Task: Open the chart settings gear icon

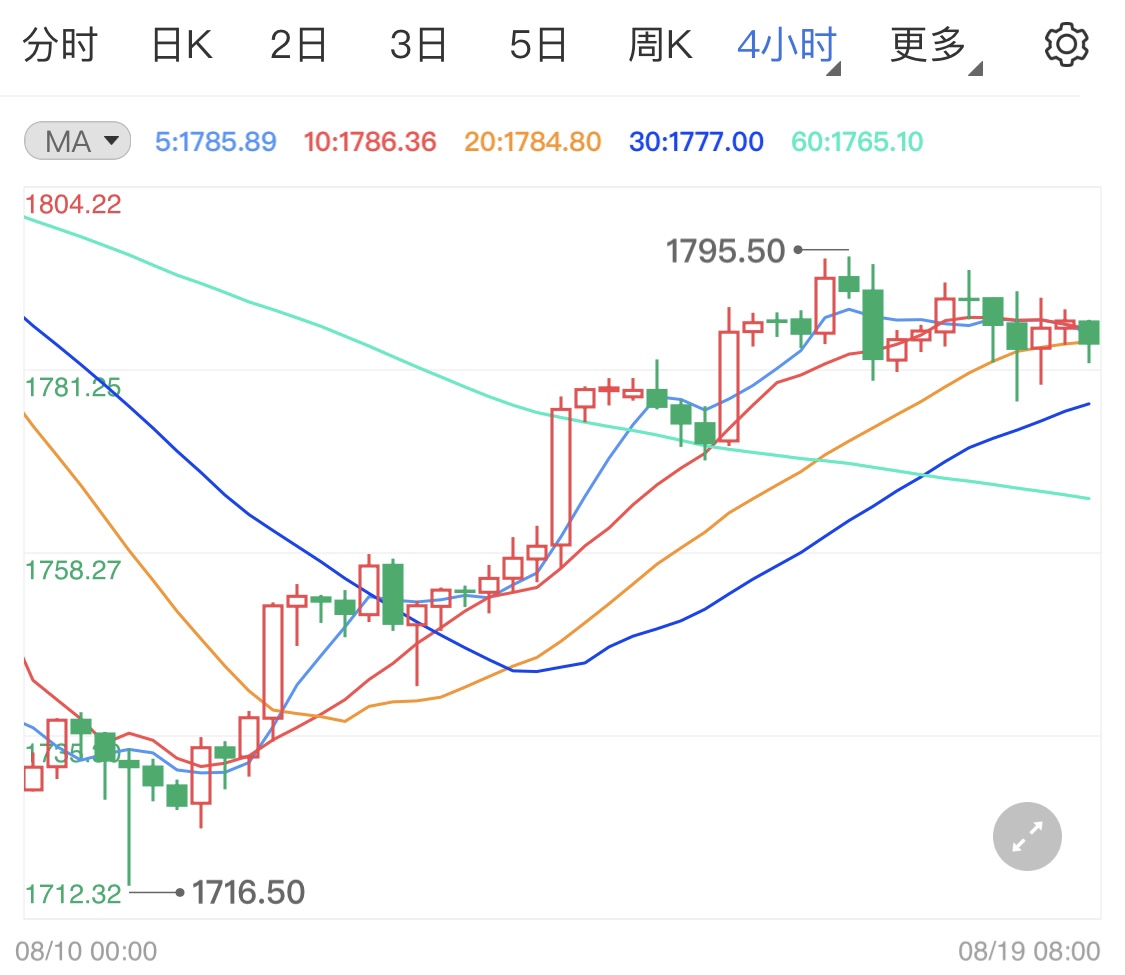Action: 1066,43
